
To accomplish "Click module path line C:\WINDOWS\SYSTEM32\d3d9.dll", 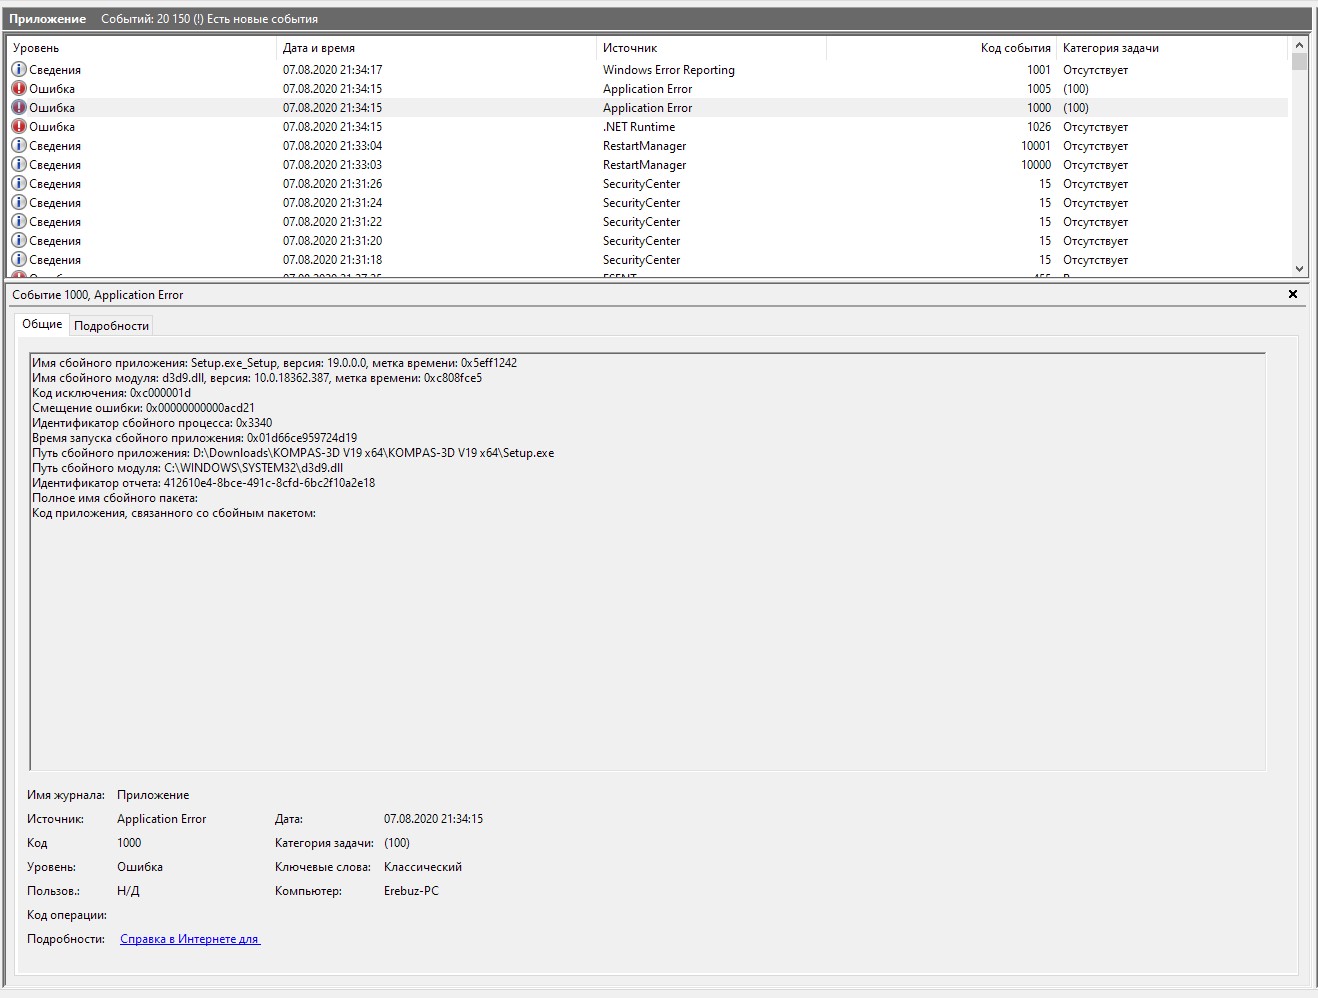I will pos(187,468).
